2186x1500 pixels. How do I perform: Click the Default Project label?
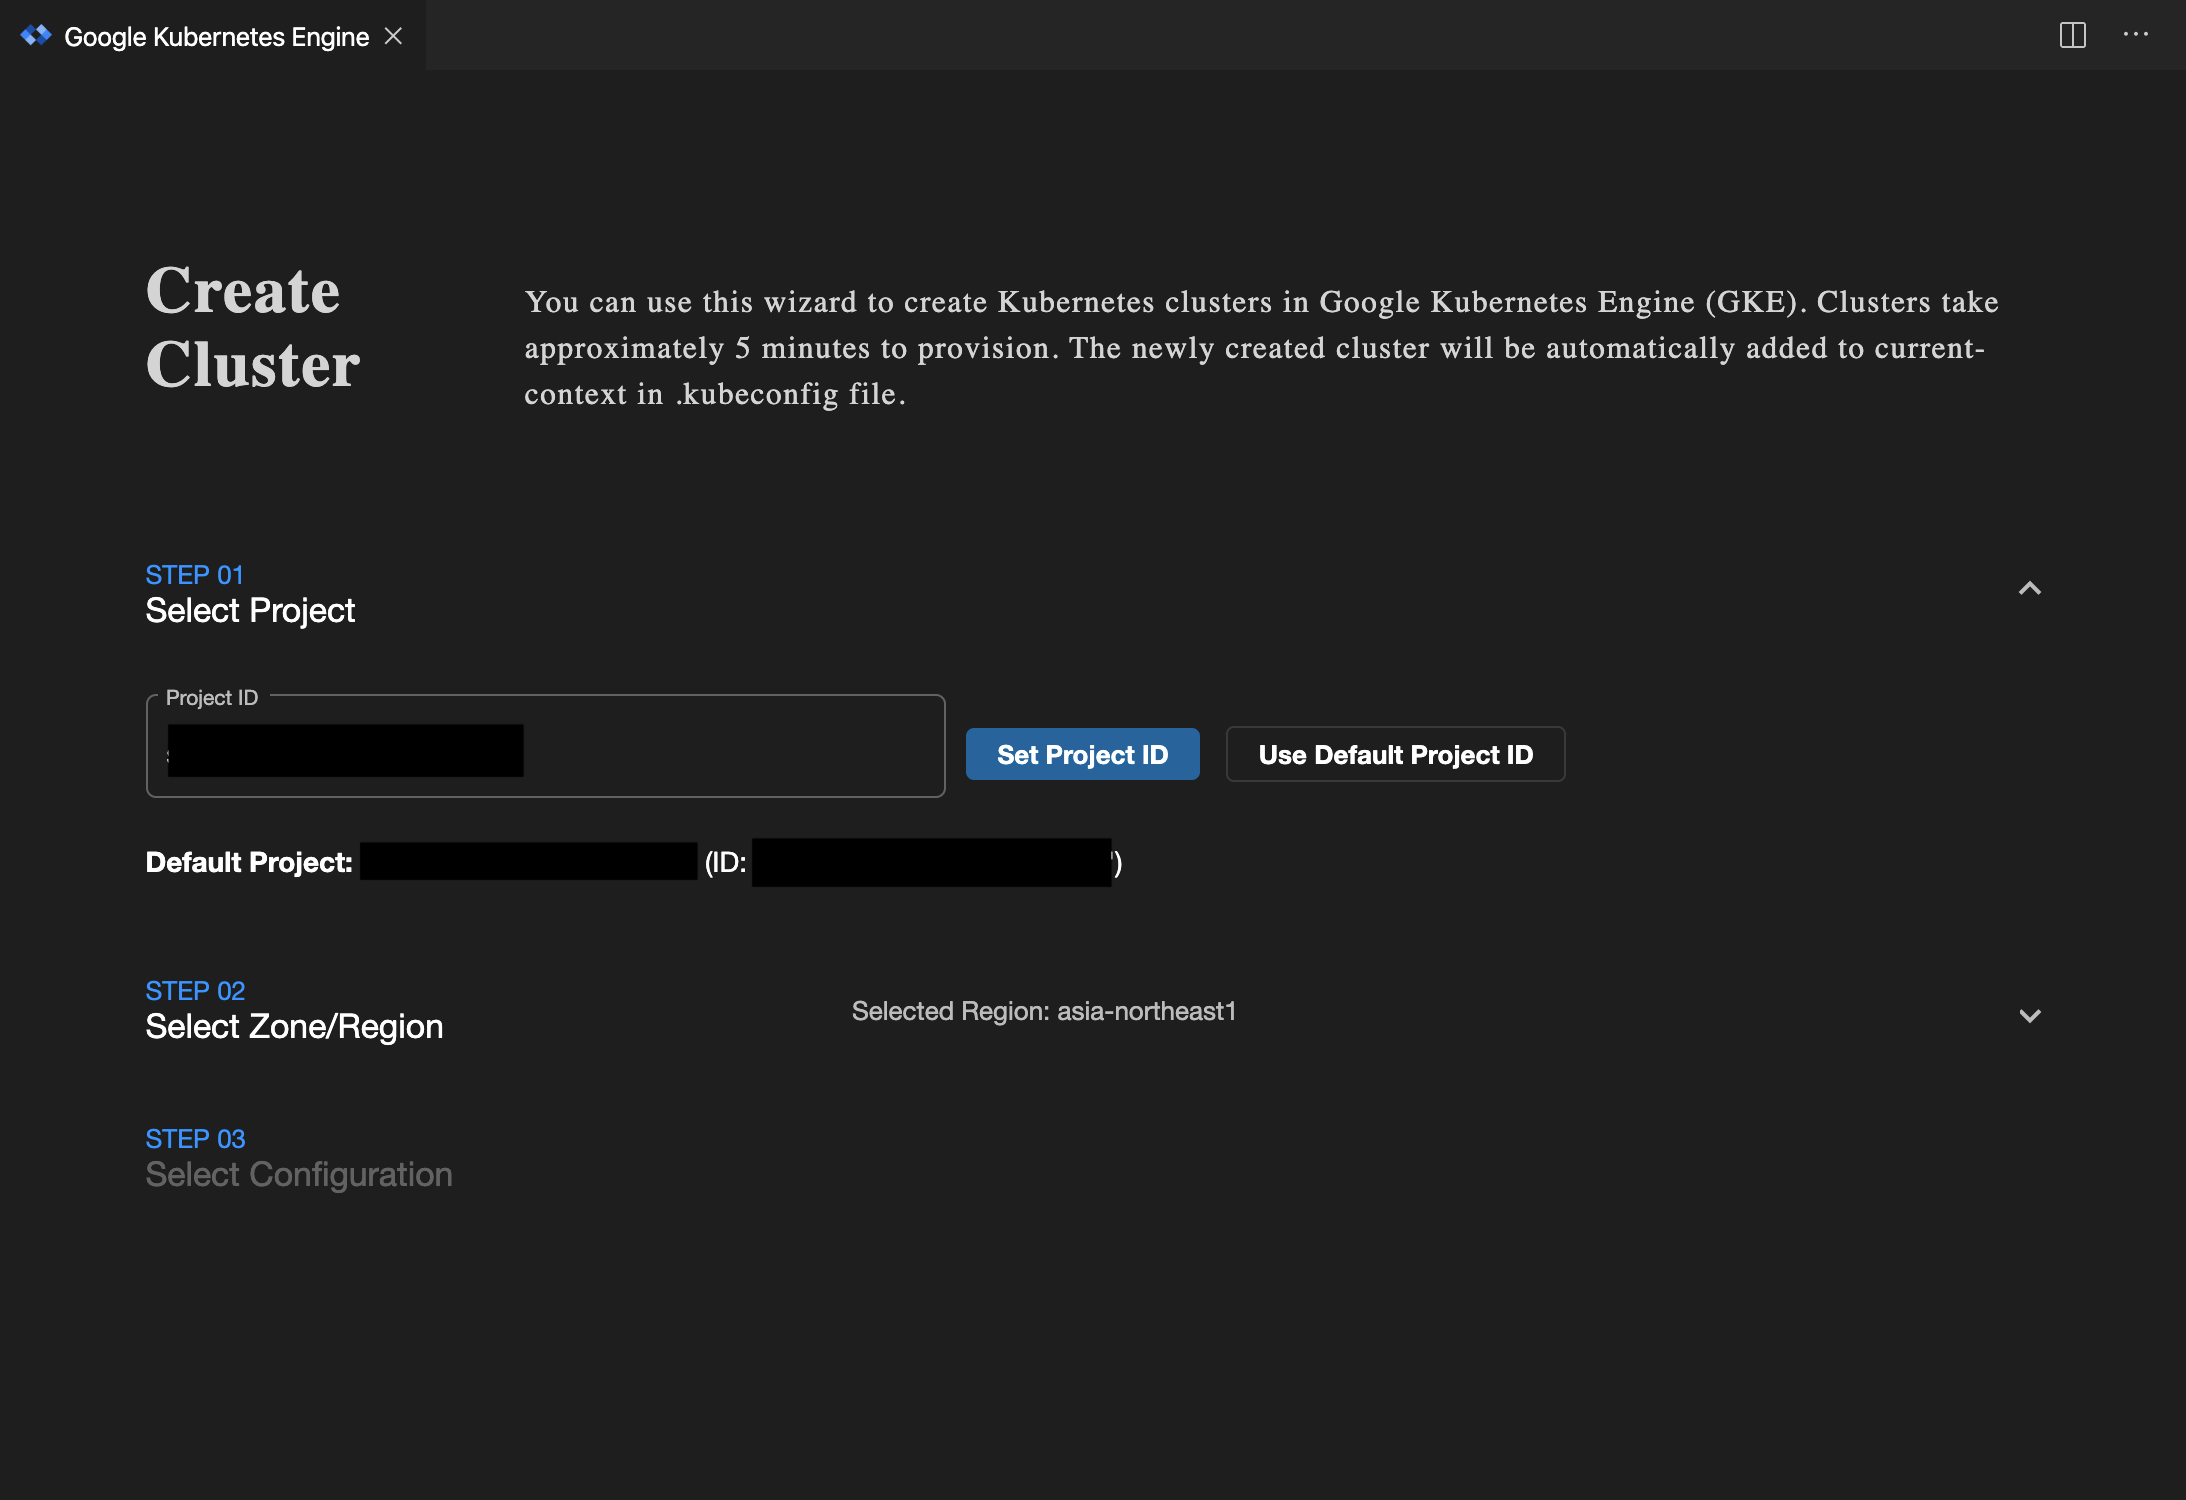249,862
